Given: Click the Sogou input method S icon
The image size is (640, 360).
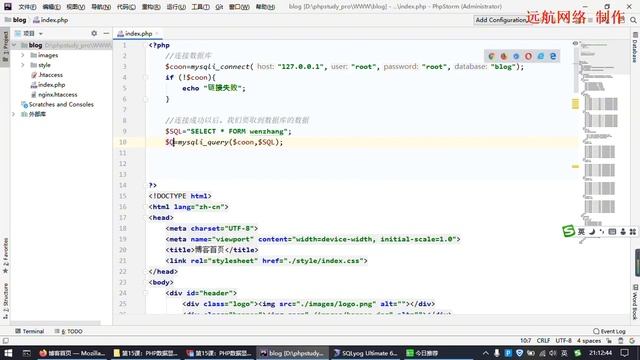Looking at the screenshot, I should pos(568,231).
